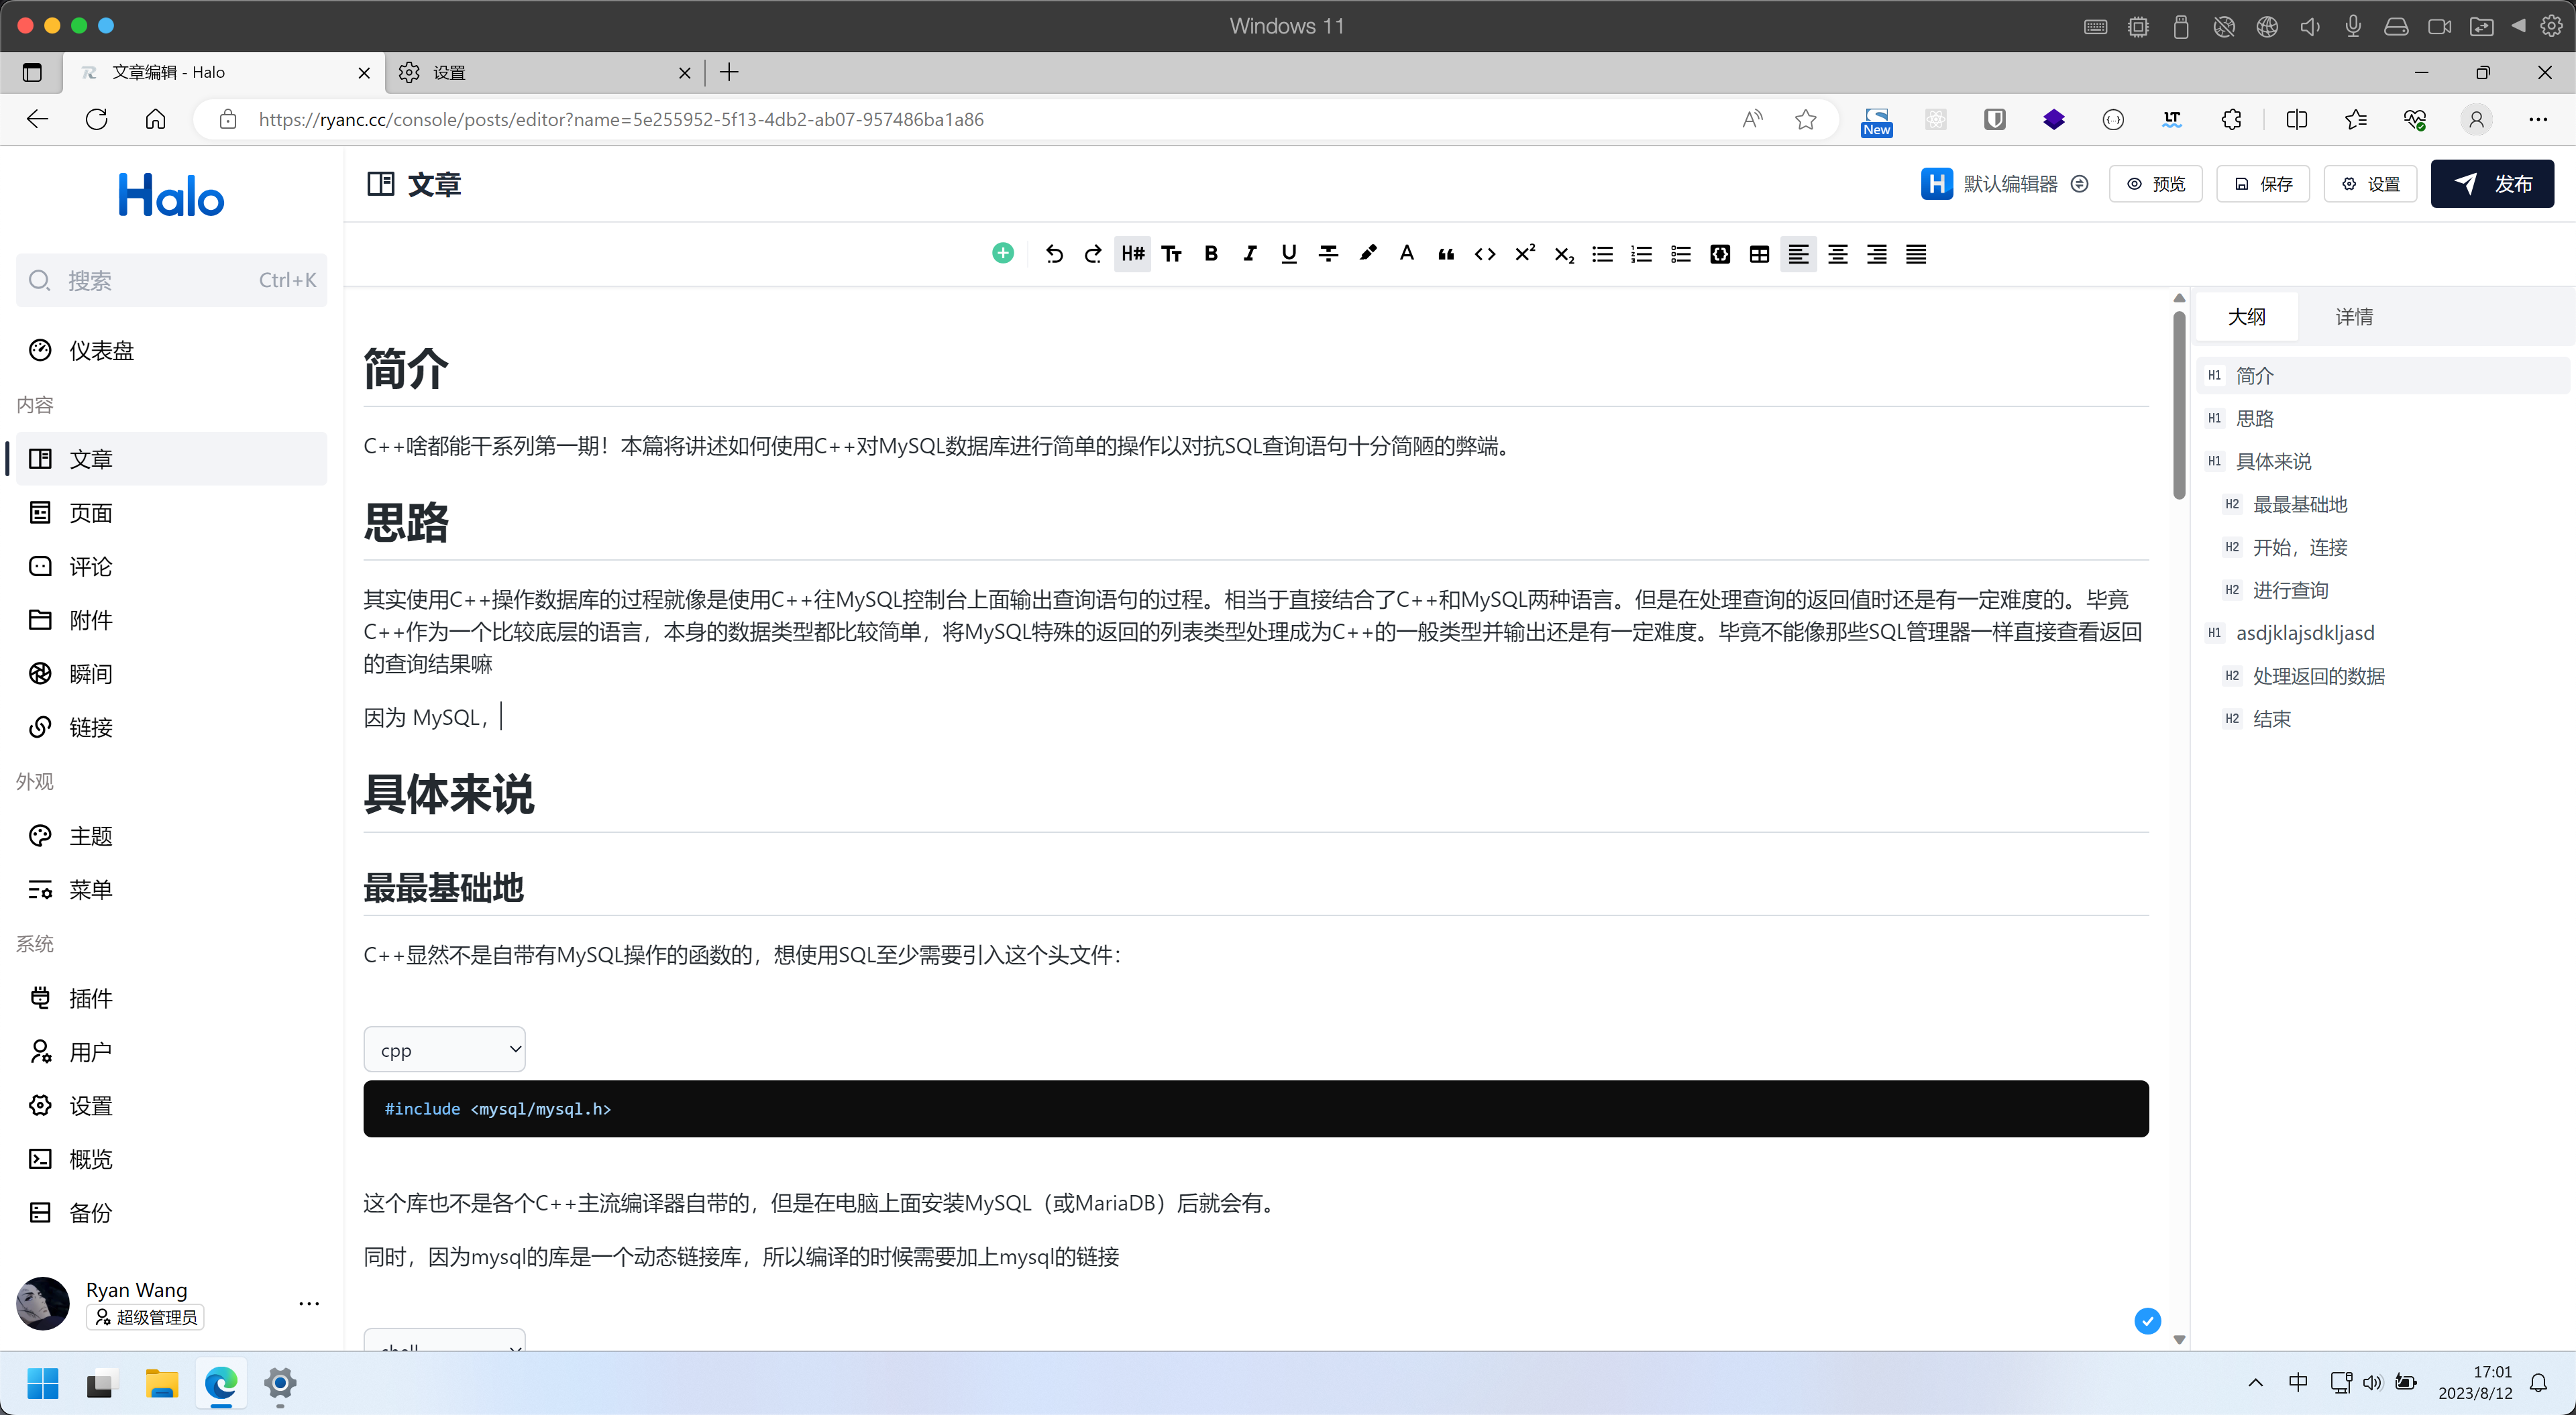This screenshot has width=2576, height=1415.
Task: Insert an ordered list
Action: point(1641,254)
